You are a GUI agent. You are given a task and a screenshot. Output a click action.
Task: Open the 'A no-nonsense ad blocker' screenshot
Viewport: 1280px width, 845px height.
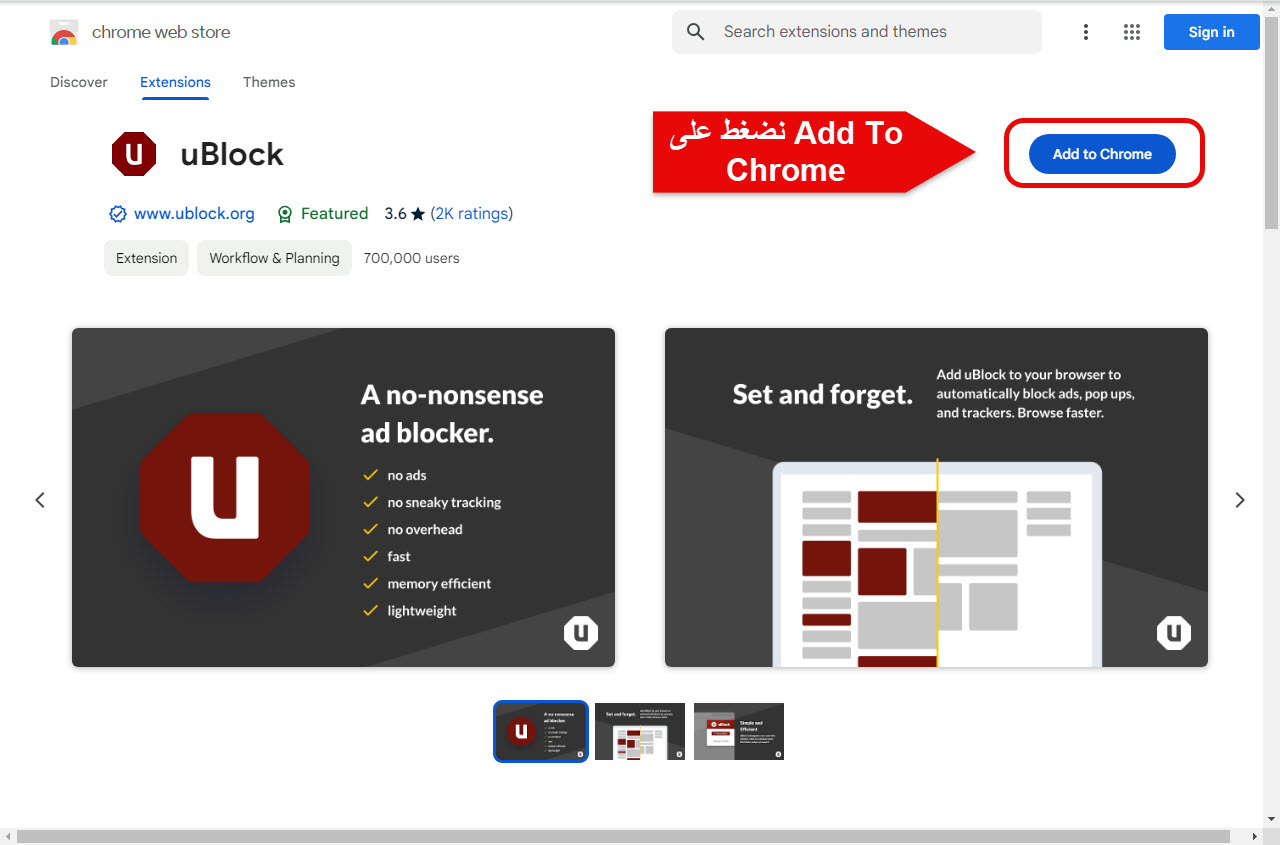[343, 497]
